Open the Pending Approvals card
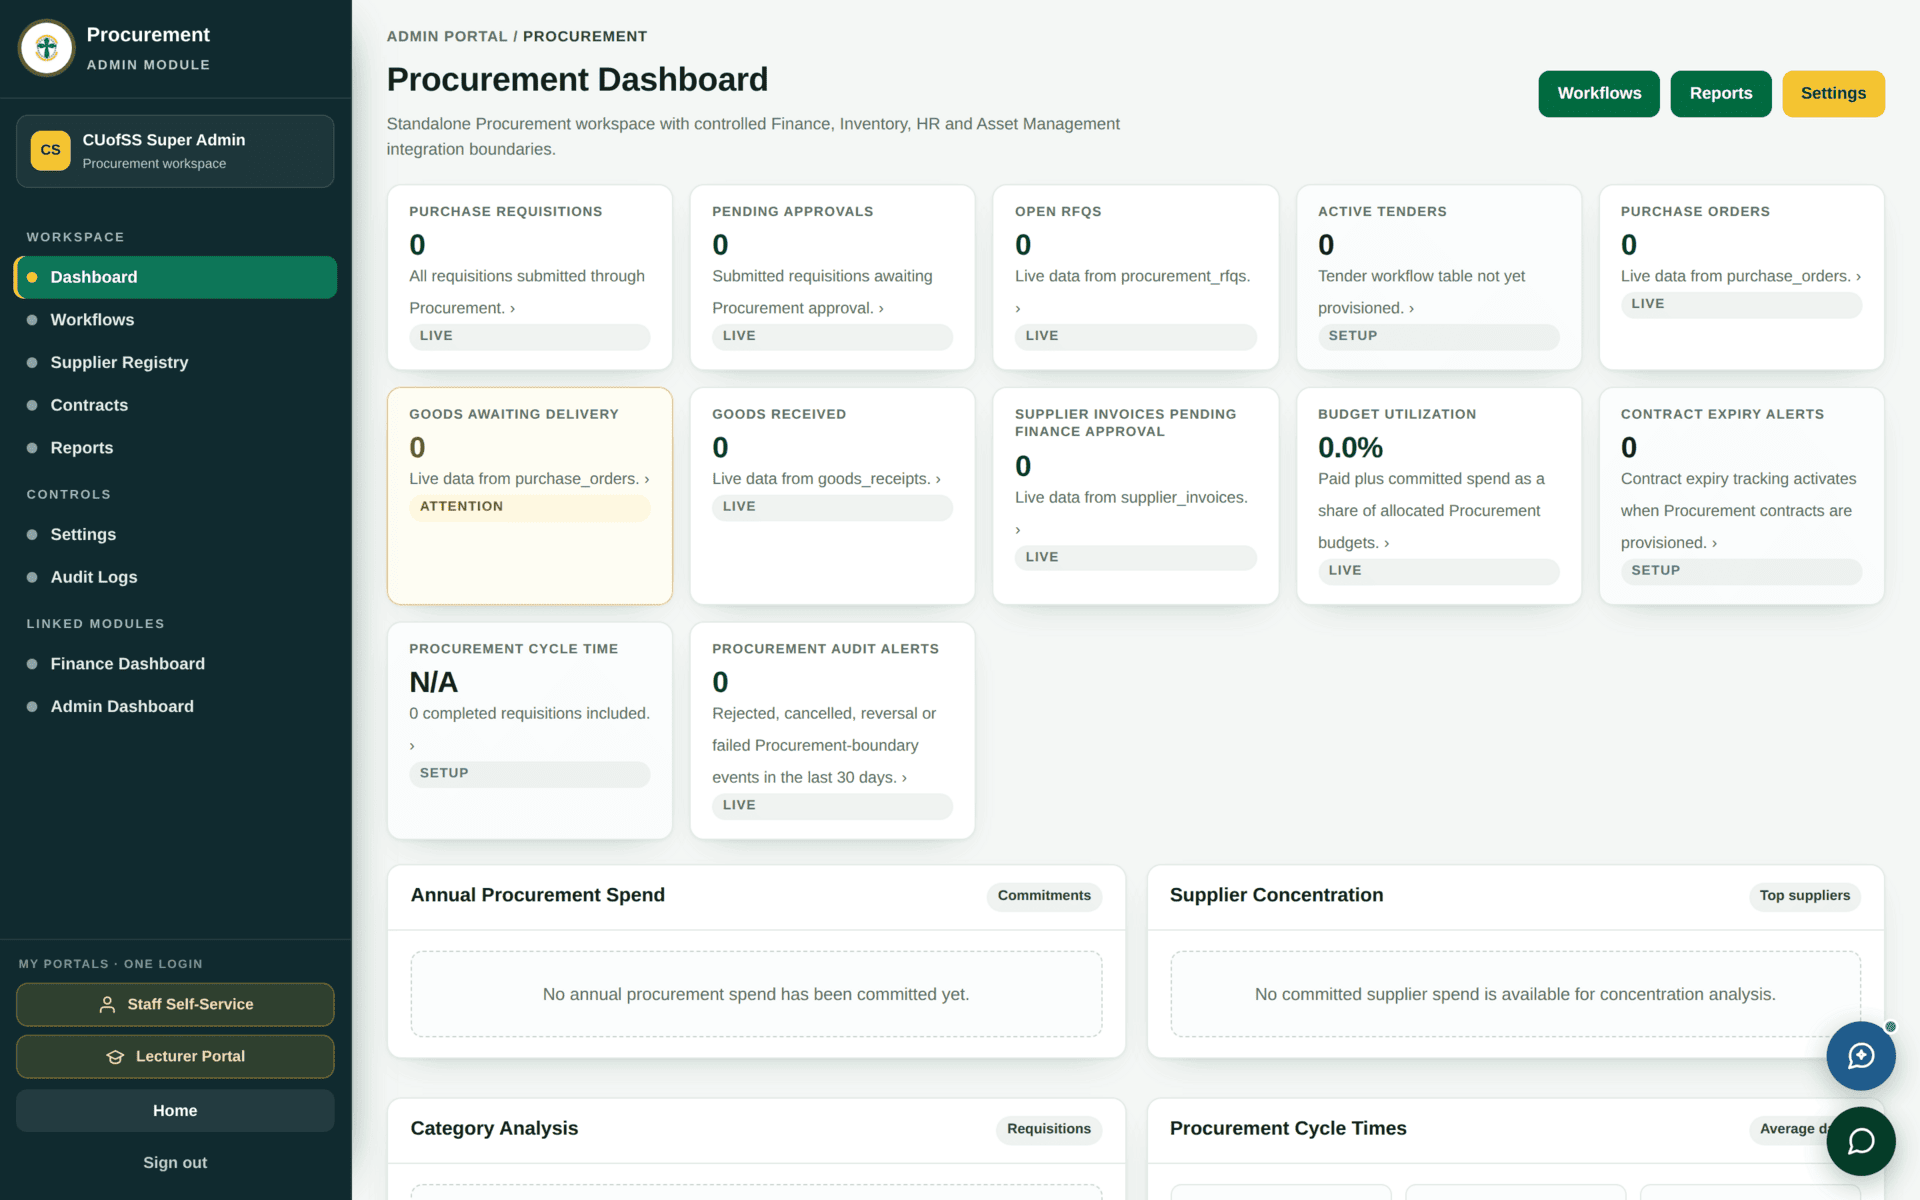The width and height of the screenshot is (1920, 1200). [x=832, y=277]
